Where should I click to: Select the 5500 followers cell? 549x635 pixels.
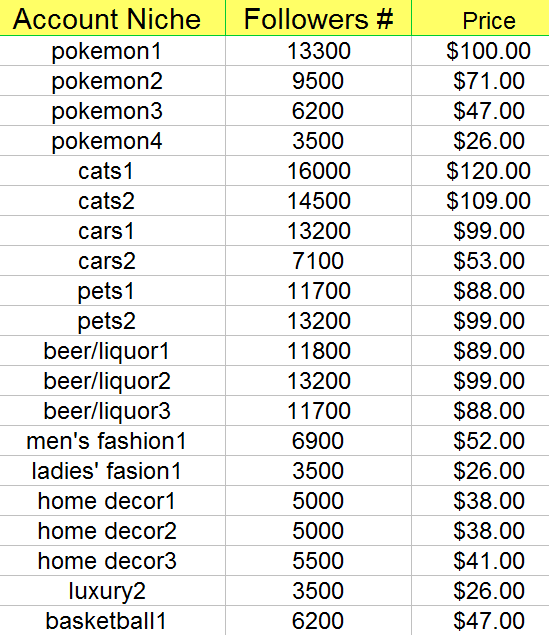pos(318,560)
